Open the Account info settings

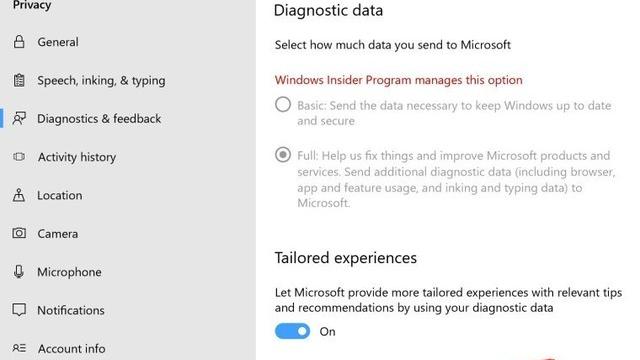pyautogui.click(x=71, y=349)
